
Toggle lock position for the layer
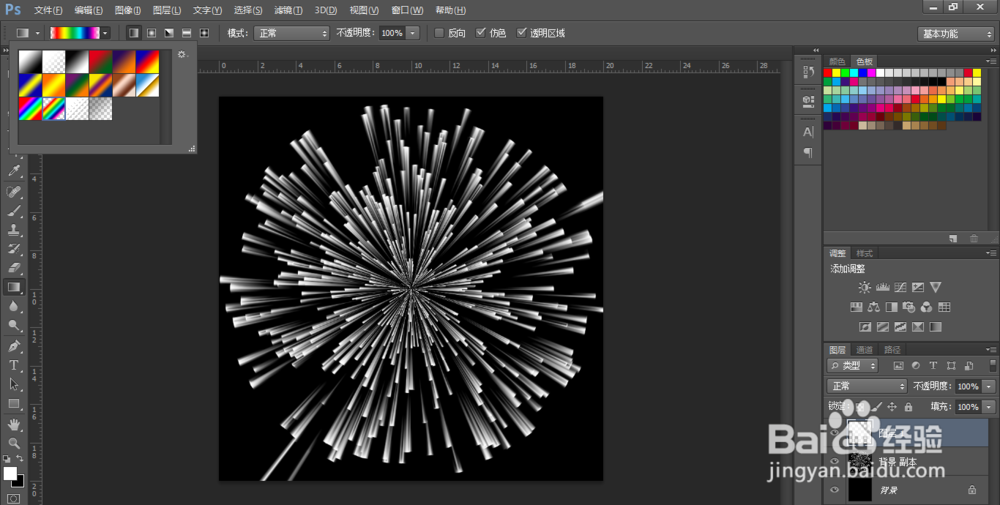click(892, 406)
